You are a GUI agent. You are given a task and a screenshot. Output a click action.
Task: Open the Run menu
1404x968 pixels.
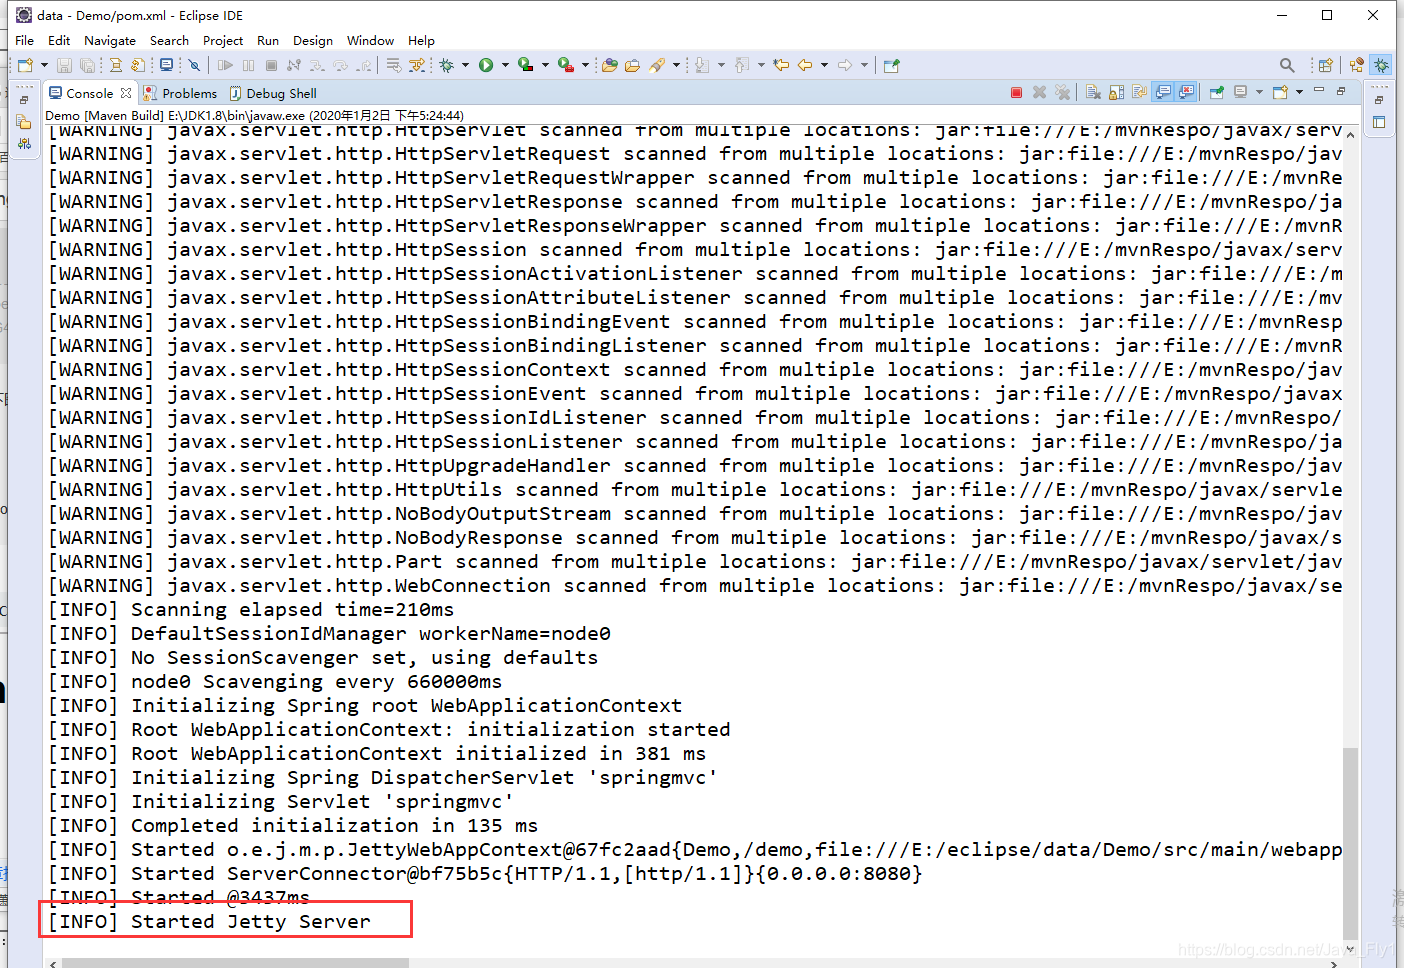(268, 41)
